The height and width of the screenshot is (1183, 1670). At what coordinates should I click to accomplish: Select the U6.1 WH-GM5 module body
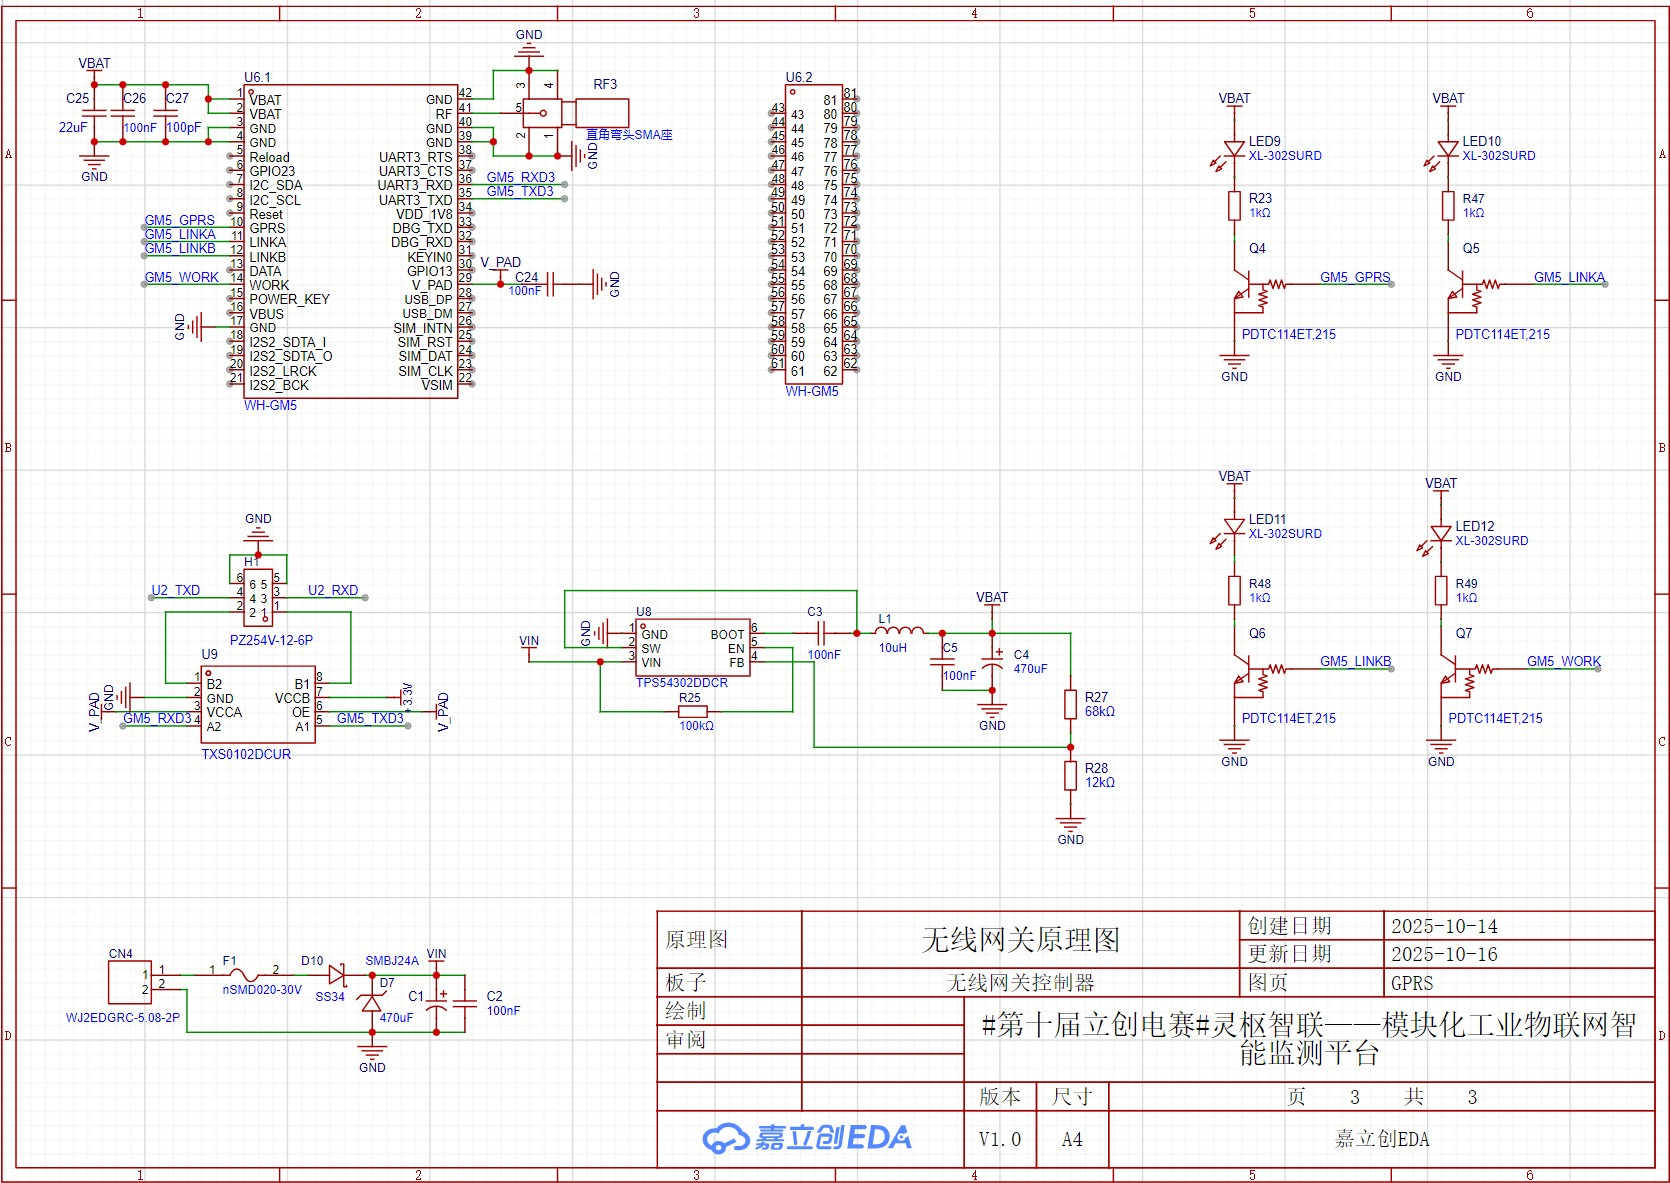pos(351,241)
